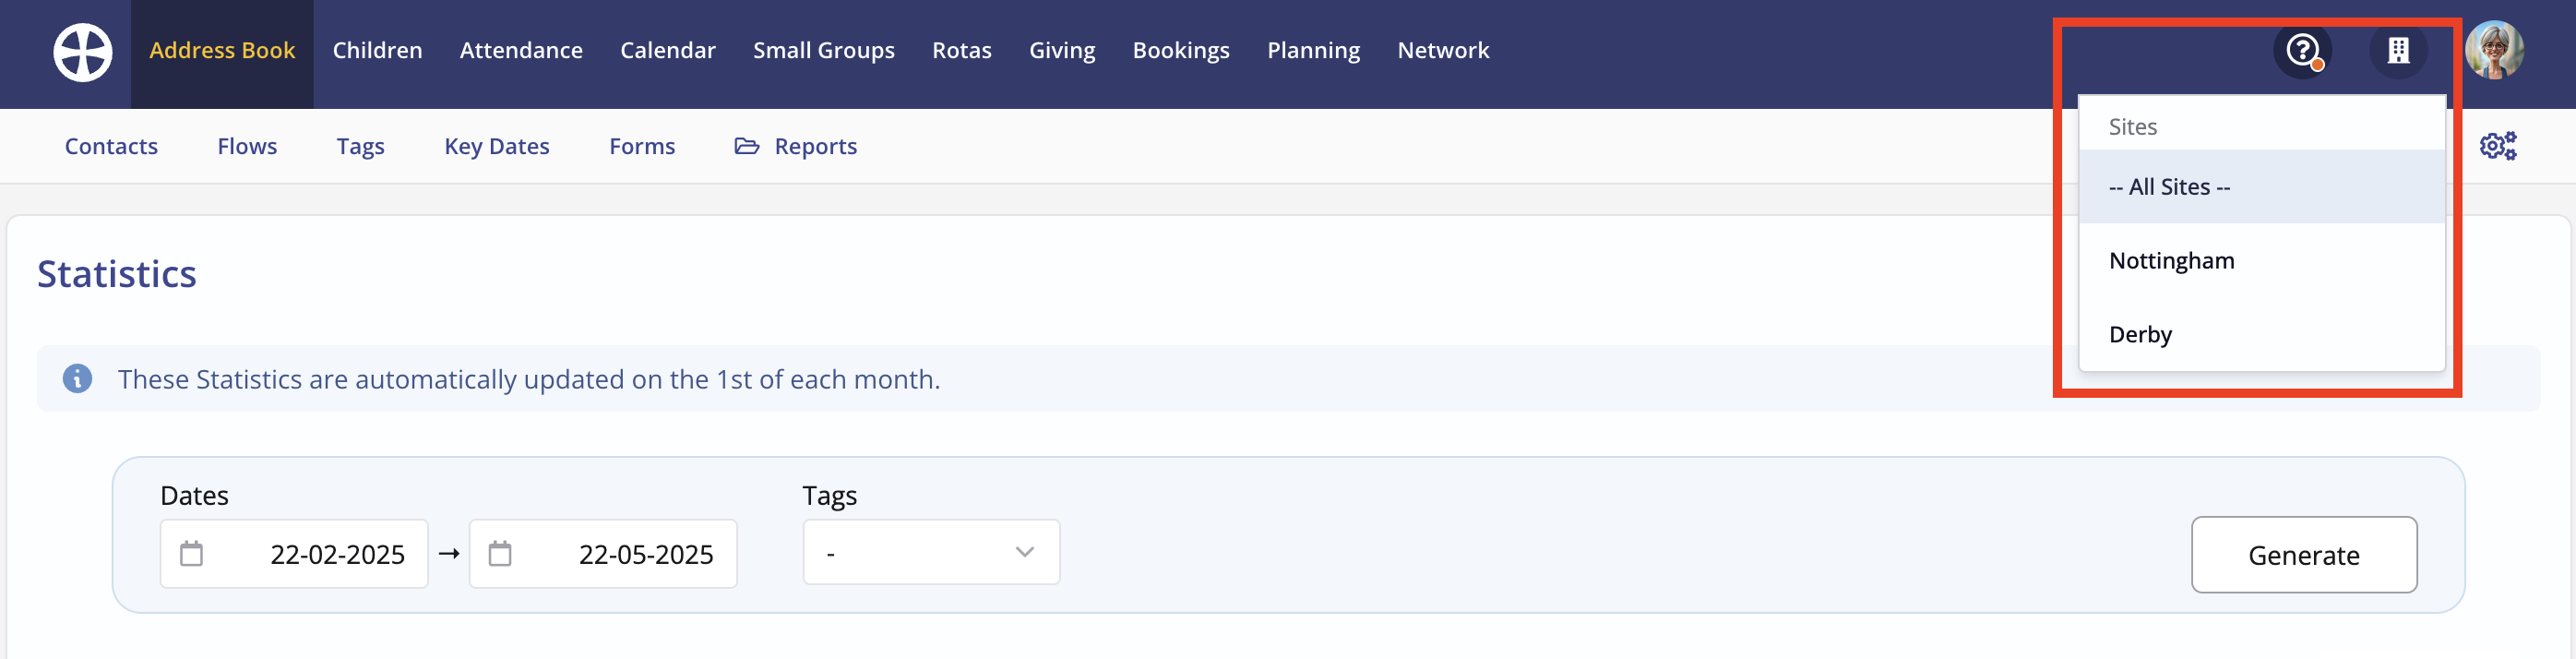Viewport: 2576px width, 659px height.
Task: Click the Reports folder icon
Action: (746, 146)
